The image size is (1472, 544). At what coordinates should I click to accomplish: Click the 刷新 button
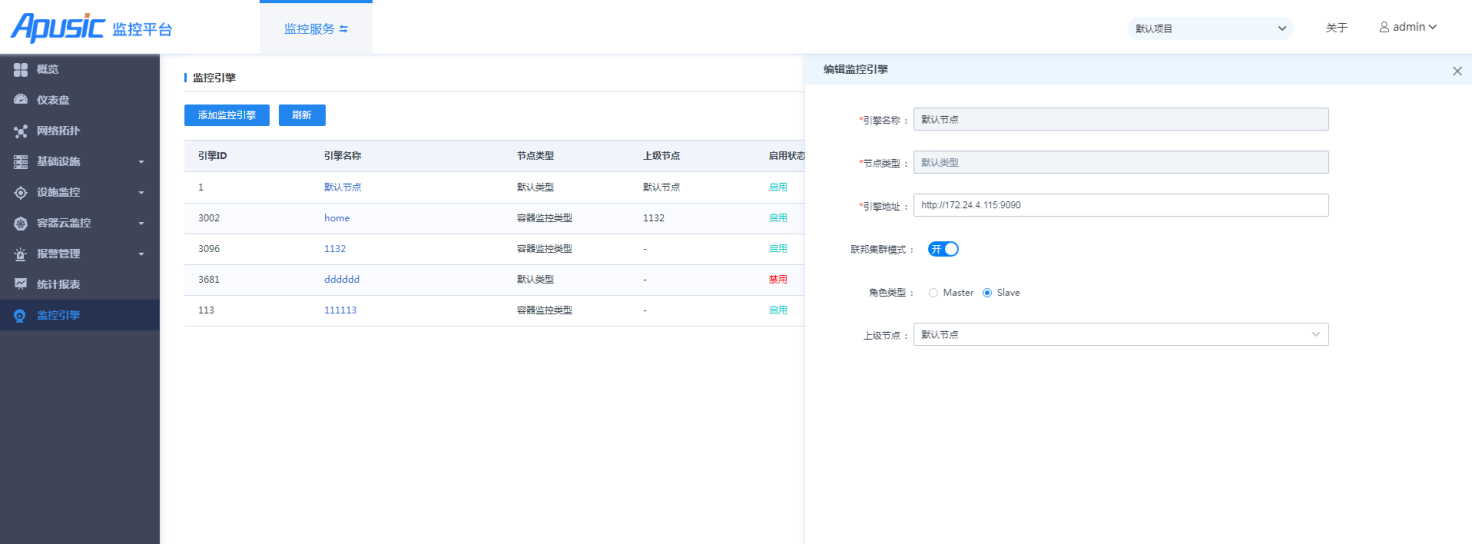pyautogui.click(x=302, y=115)
